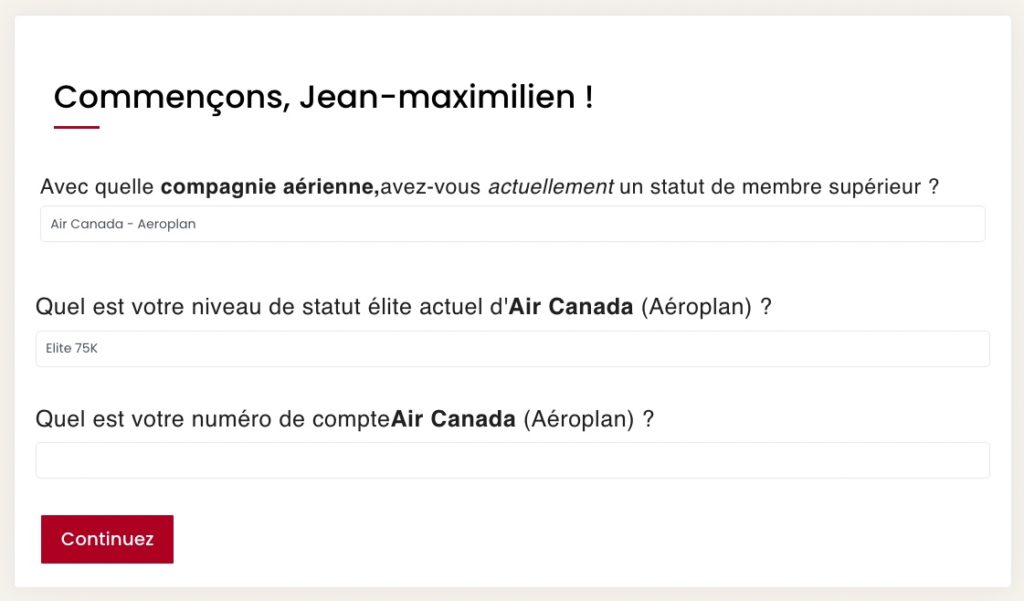This screenshot has height=601, width=1024.
Task: Click "(Aéroplan)" in the account number question
Action: tap(578, 419)
